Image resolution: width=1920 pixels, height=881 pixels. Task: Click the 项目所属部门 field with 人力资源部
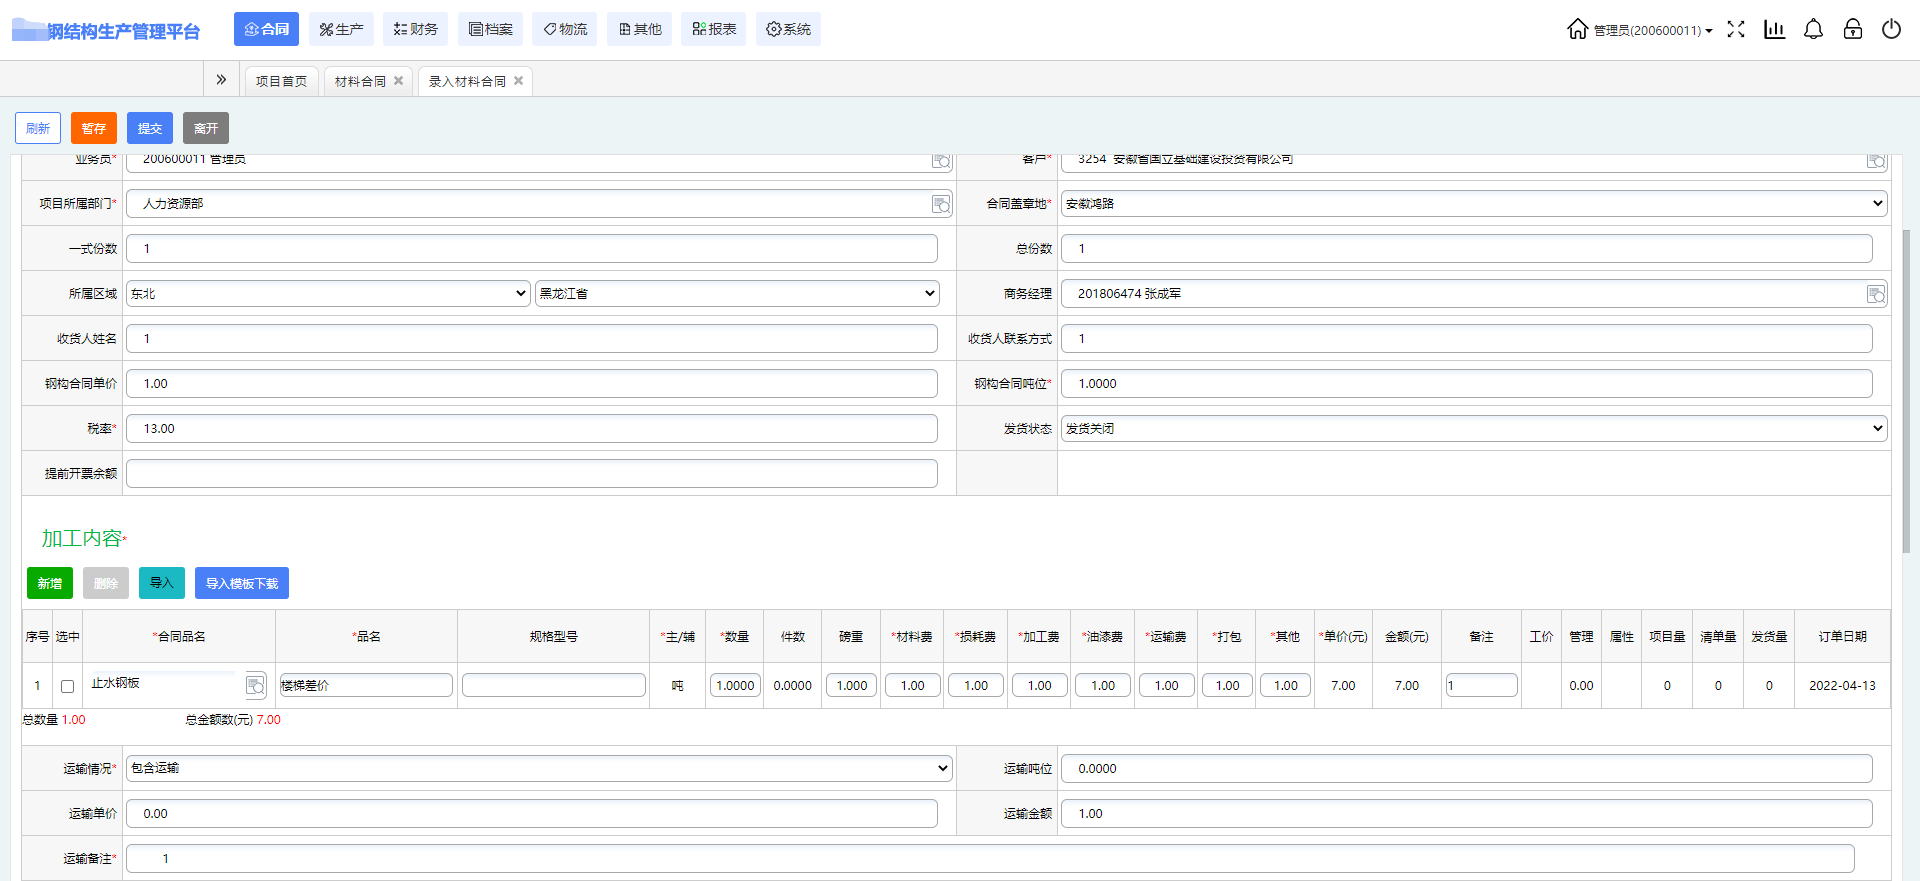(x=539, y=203)
